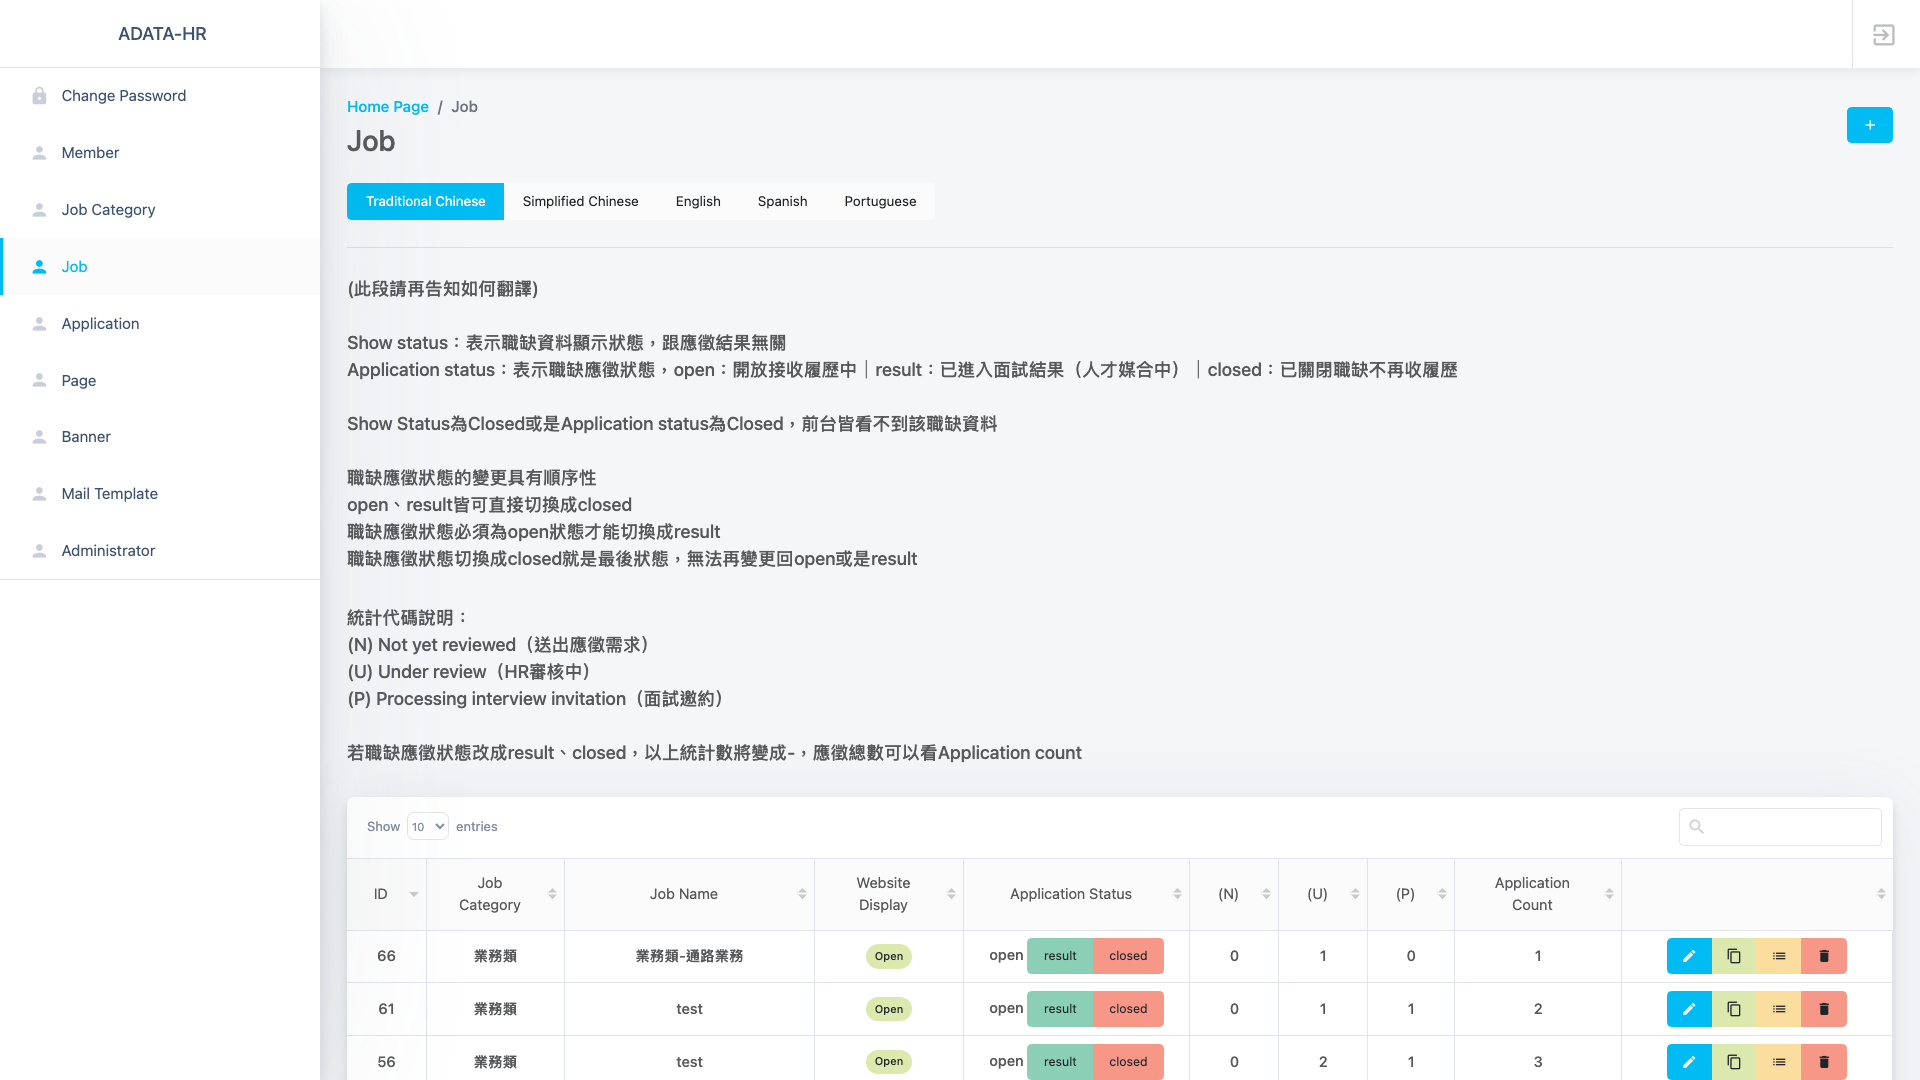The width and height of the screenshot is (1920, 1080).
Task: Duplicate job 61 using the copy icon
Action: (x=1734, y=1009)
